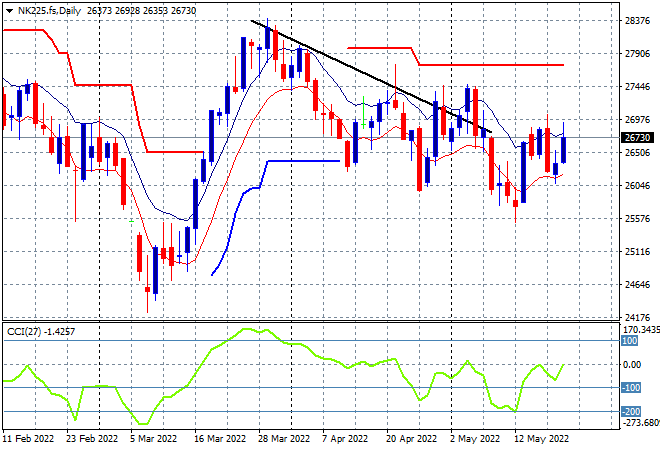Click the 24646 price axis label

(x=637, y=285)
